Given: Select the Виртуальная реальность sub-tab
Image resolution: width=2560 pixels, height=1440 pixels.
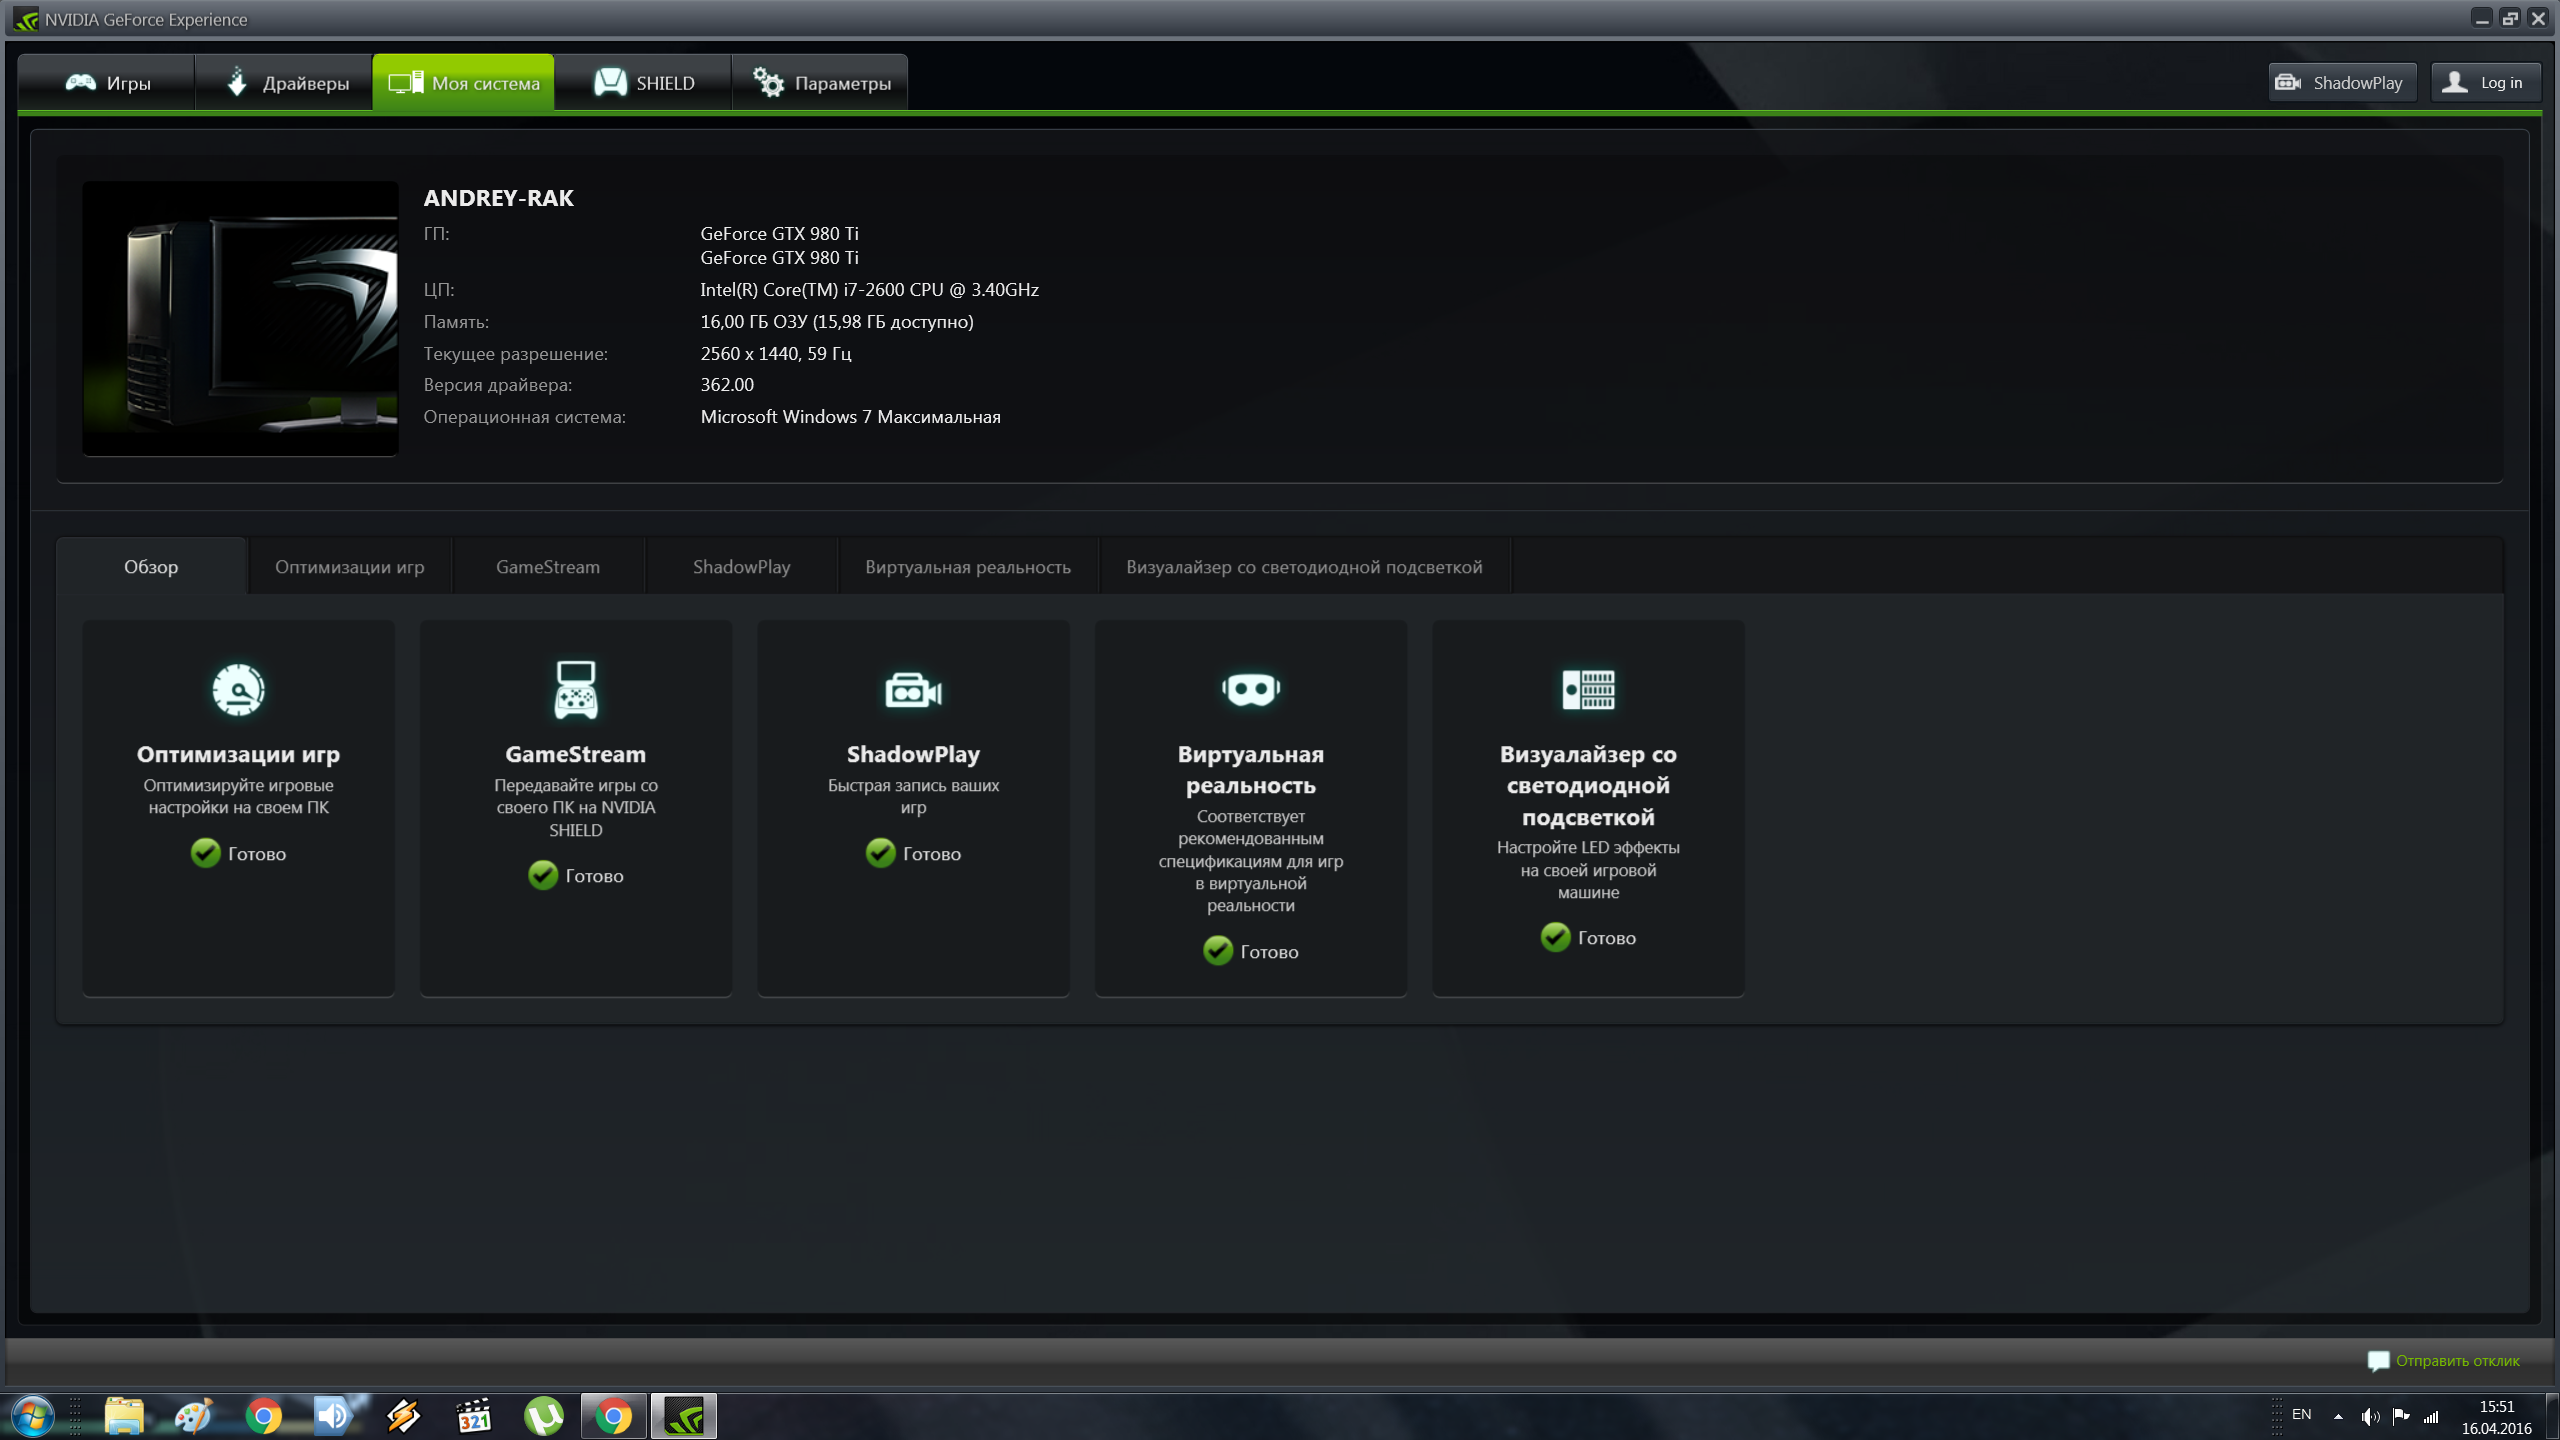Looking at the screenshot, I should coord(967,567).
